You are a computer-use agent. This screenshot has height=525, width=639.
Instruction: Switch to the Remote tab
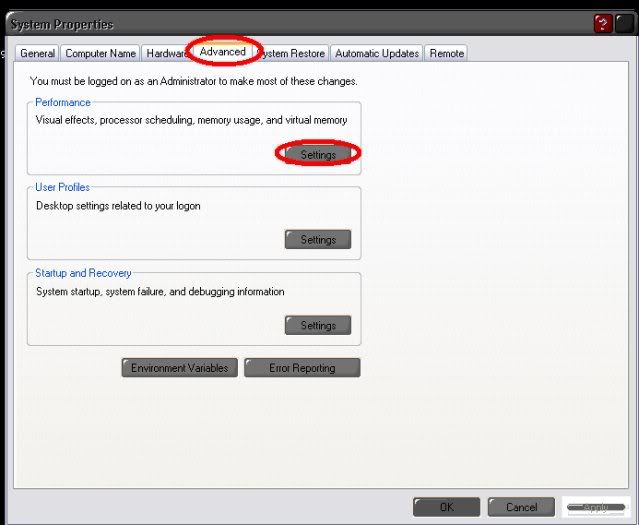point(446,54)
